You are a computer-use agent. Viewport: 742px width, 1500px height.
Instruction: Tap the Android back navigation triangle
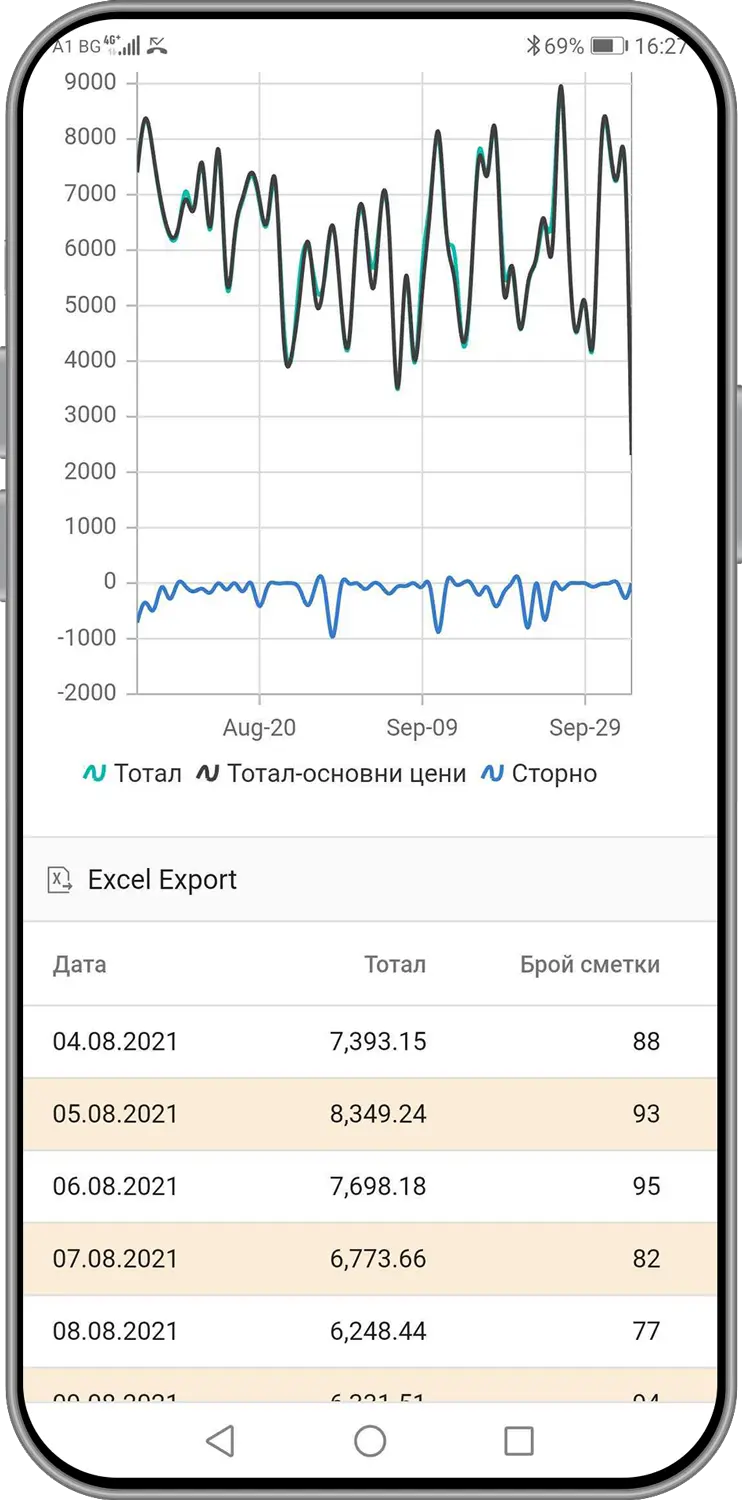tap(220, 1440)
